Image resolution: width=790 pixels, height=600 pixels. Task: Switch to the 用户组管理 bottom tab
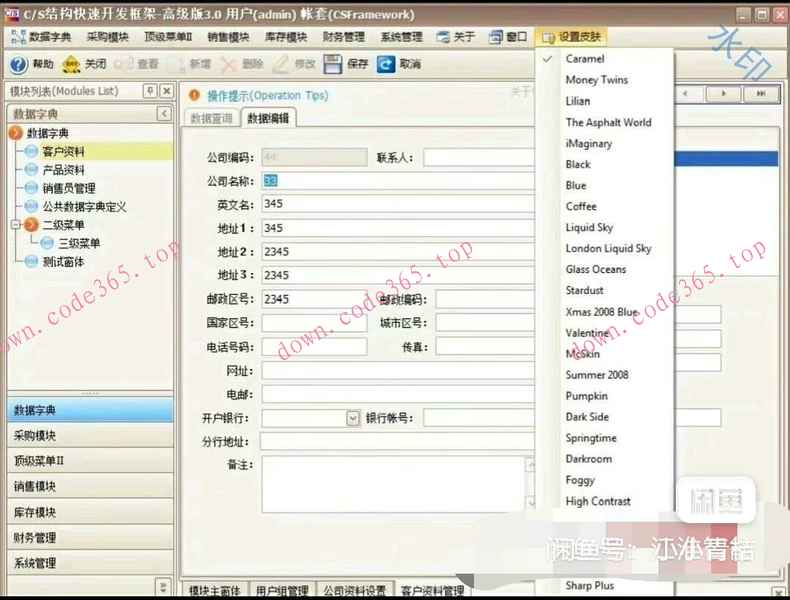282,590
